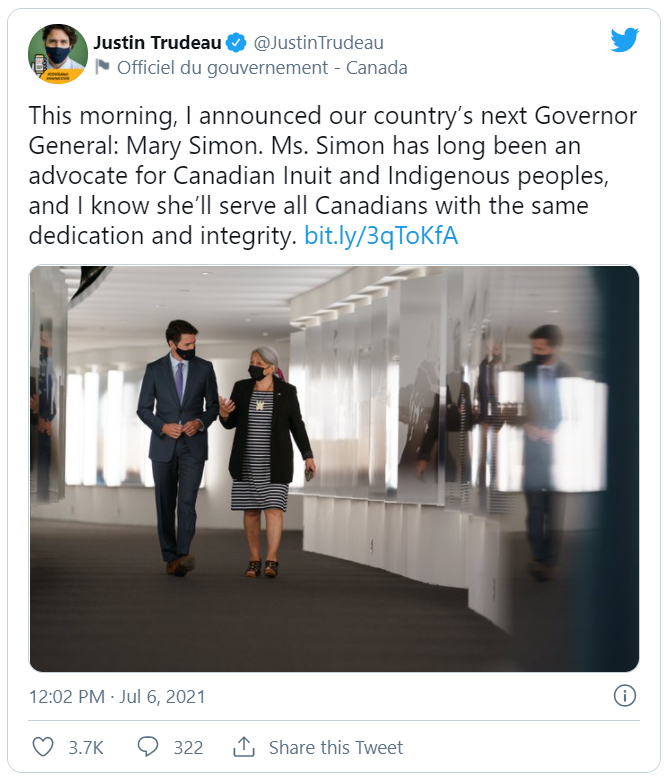The height and width of the screenshot is (784, 668).
Task: Open the bit.ly/3qToKfA link
Action: (x=381, y=238)
